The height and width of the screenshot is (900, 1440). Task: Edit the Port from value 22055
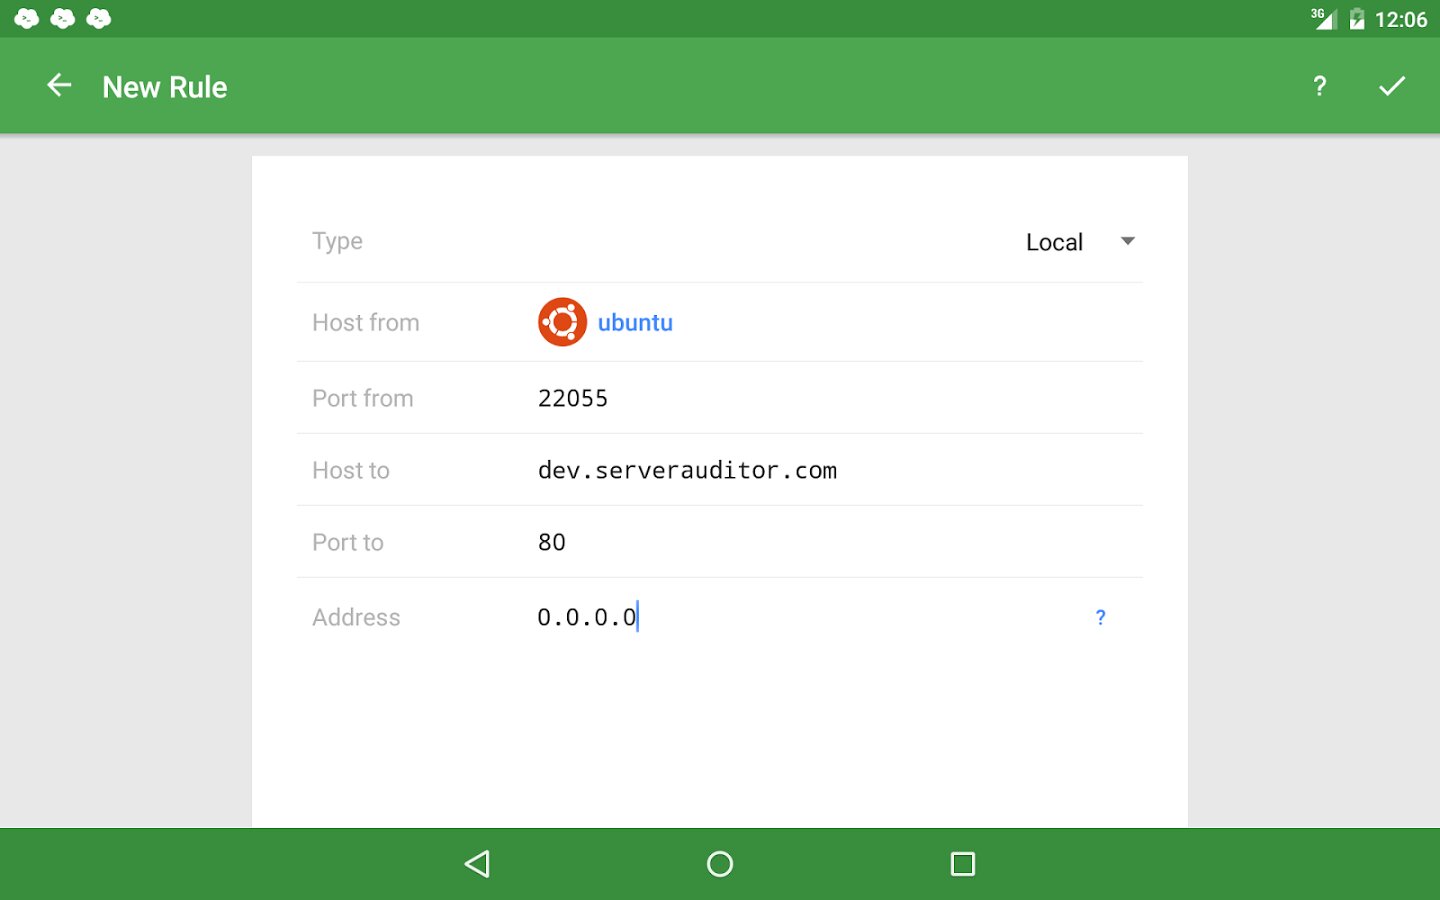click(x=573, y=398)
